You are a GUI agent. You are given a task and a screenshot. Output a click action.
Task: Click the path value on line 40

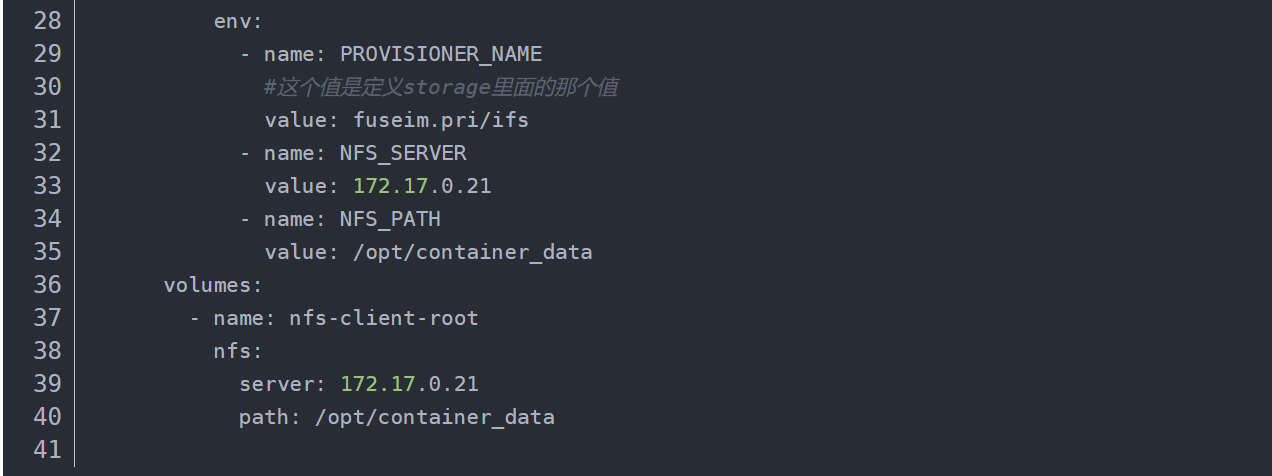[434, 417]
